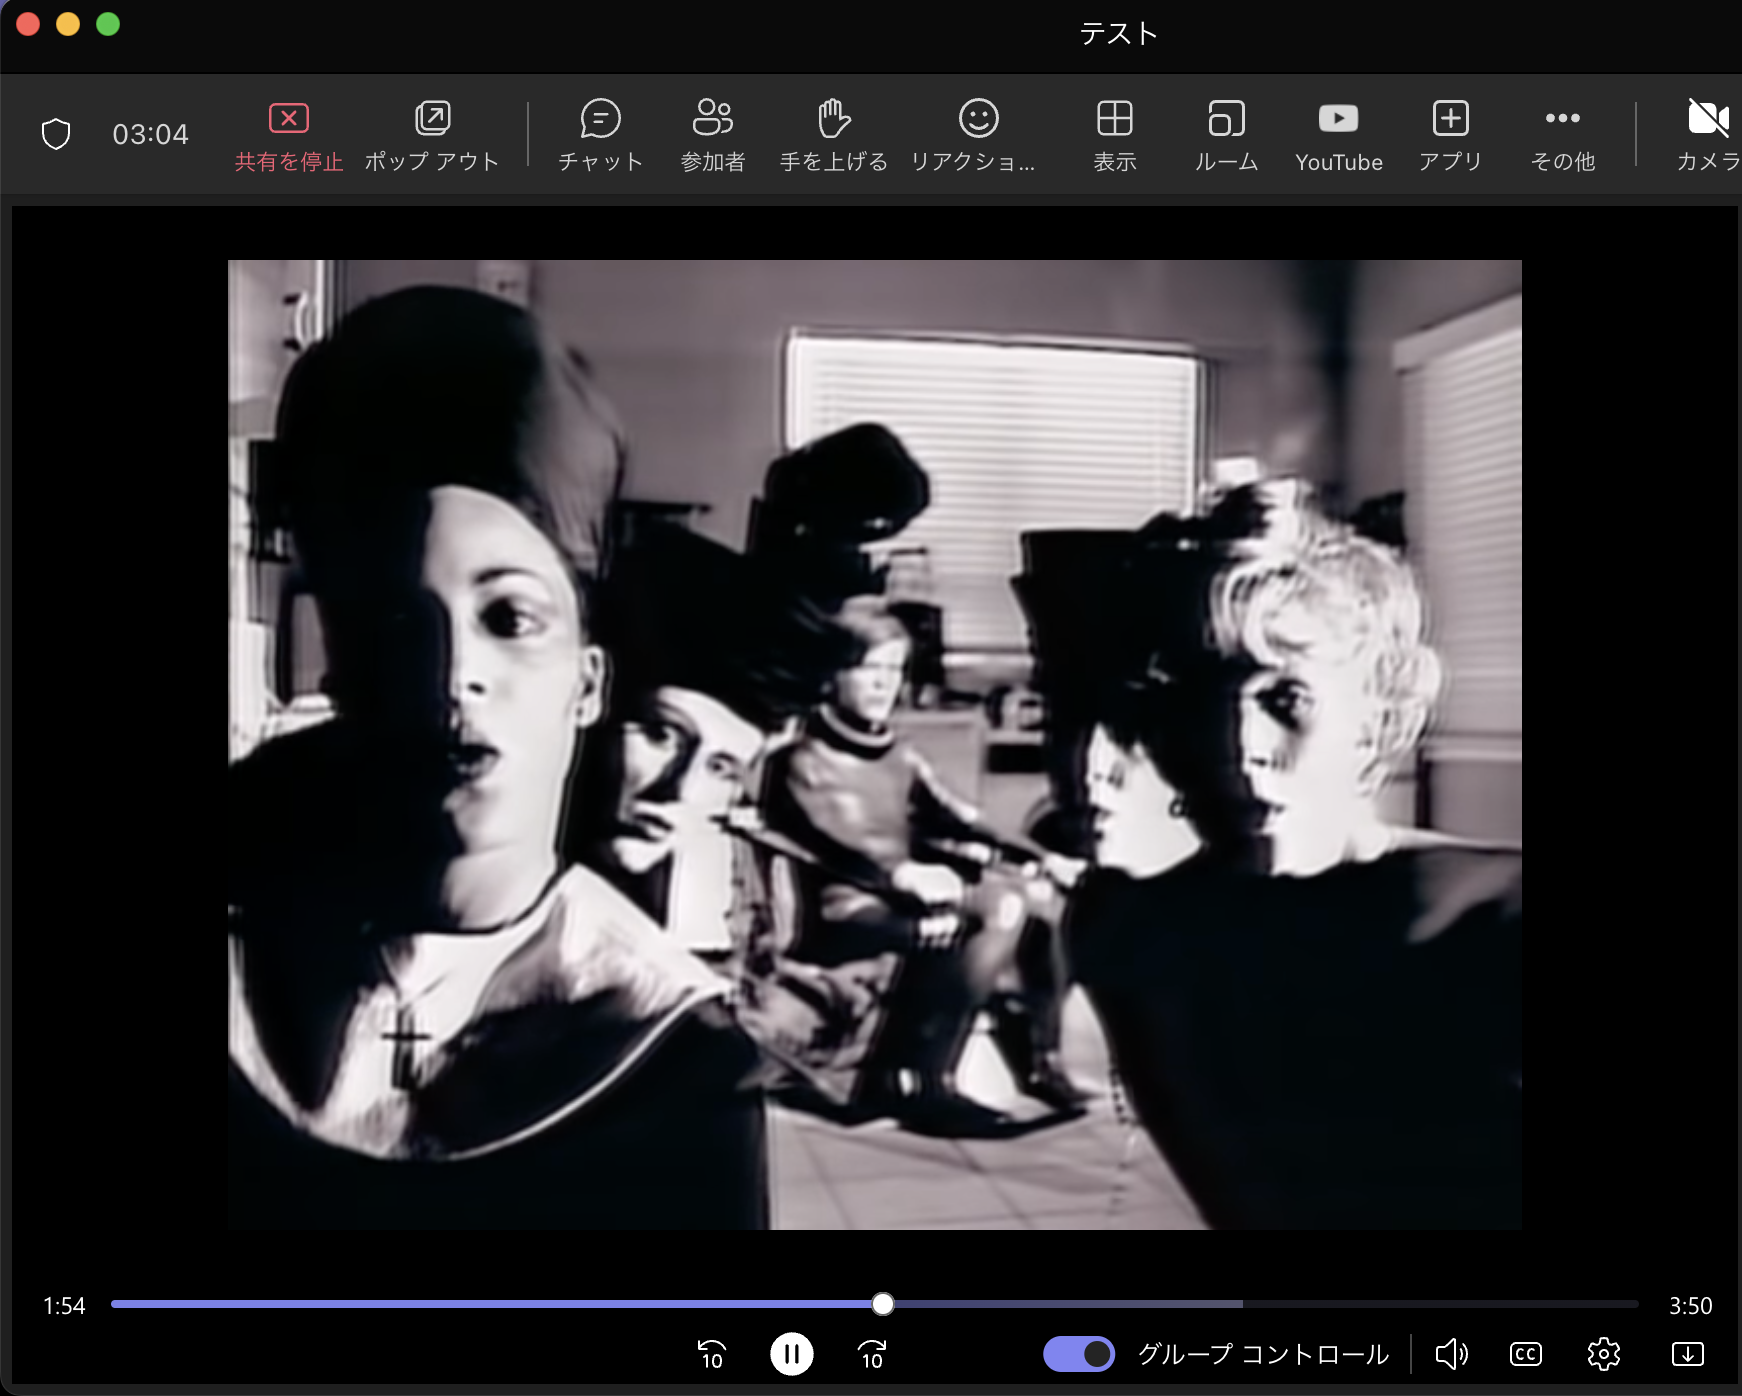Click the shield security icon

point(56,134)
